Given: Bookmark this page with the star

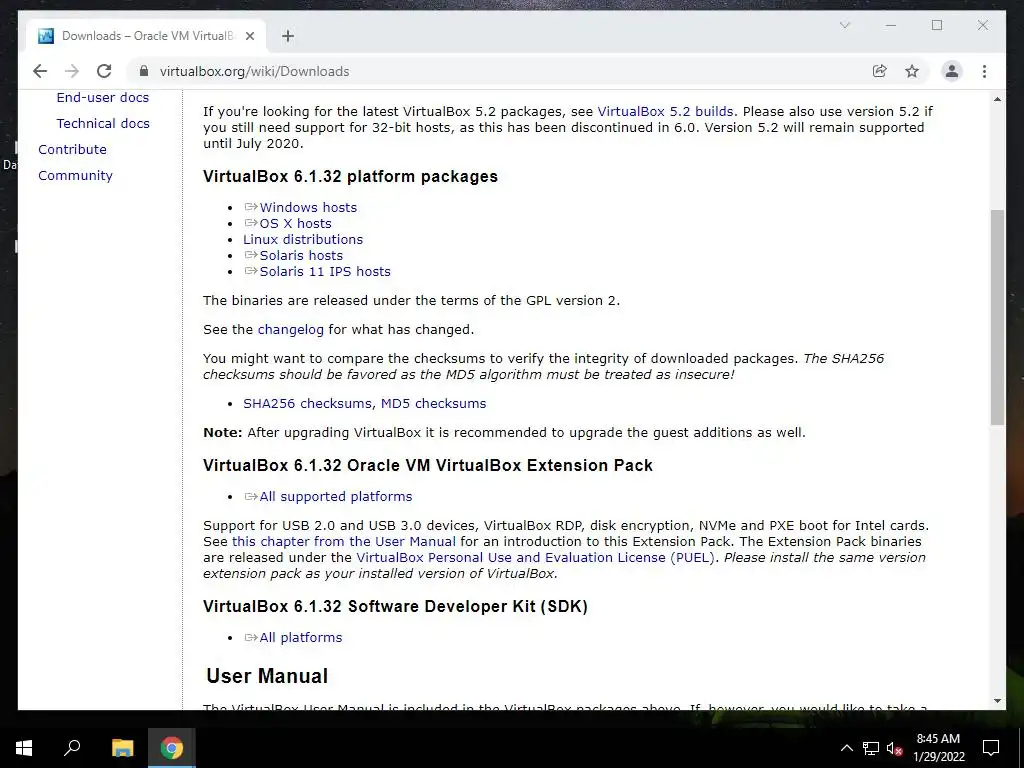Looking at the screenshot, I should [x=912, y=71].
